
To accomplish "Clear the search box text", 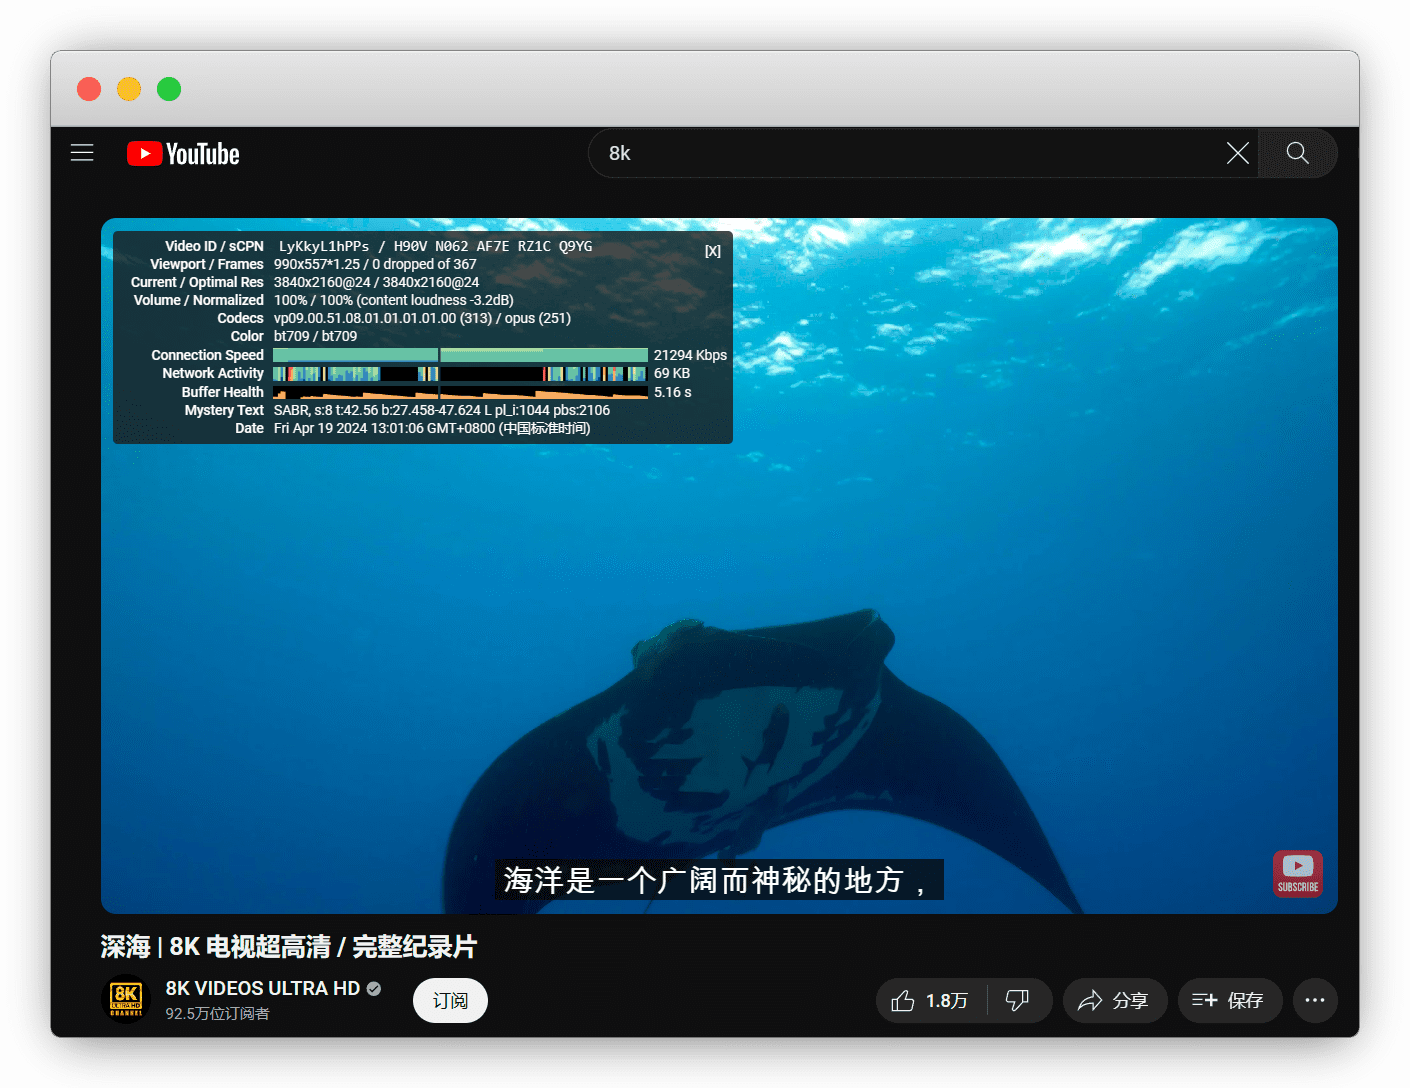I will coord(1237,153).
